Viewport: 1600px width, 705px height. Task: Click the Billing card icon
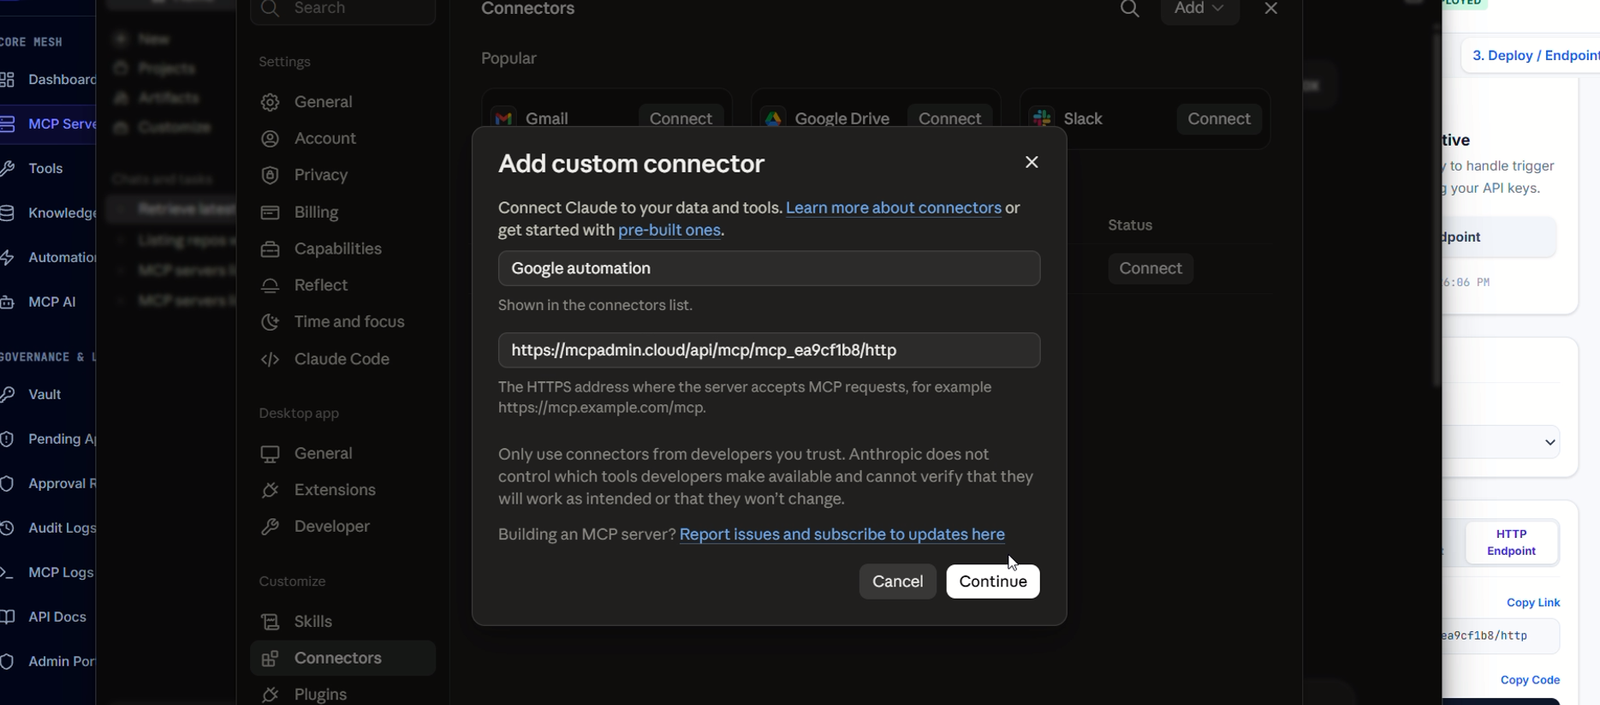click(270, 212)
